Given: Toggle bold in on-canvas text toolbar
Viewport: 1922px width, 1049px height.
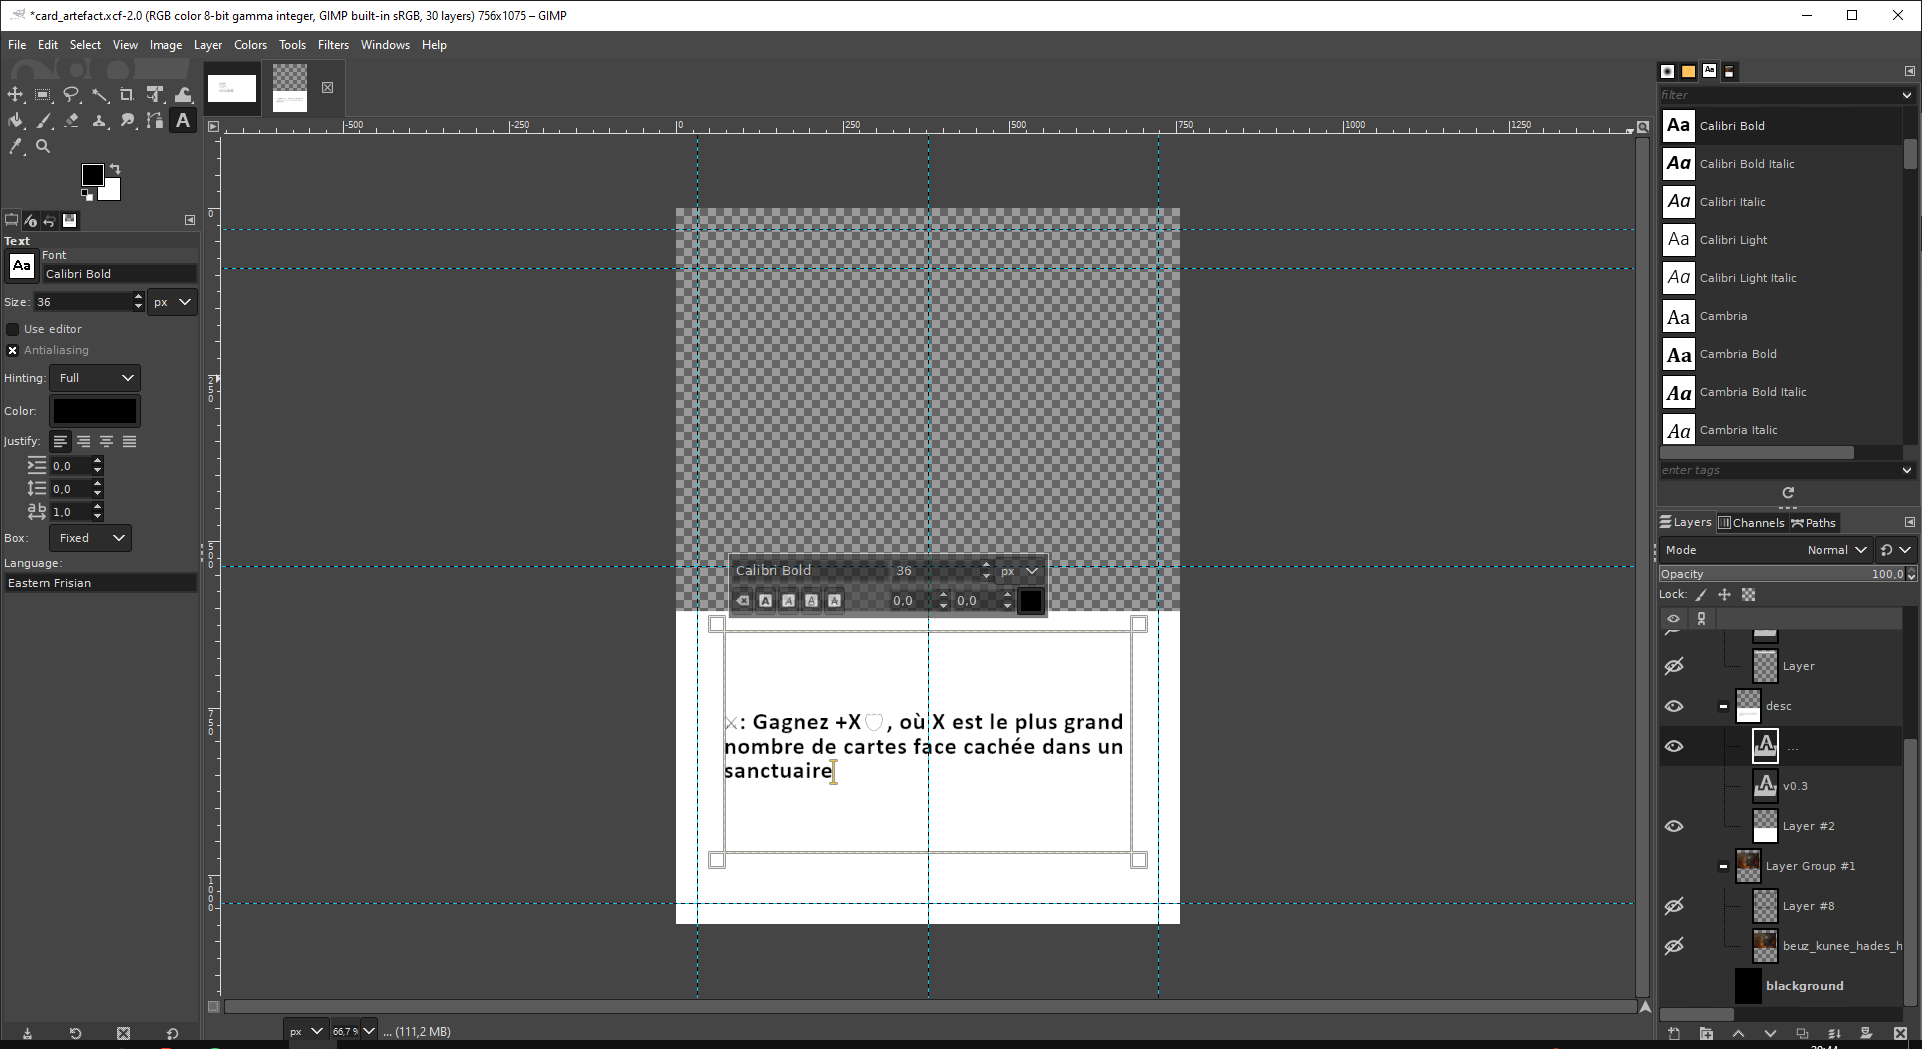Looking at the screenshot, I should (766, 601).
